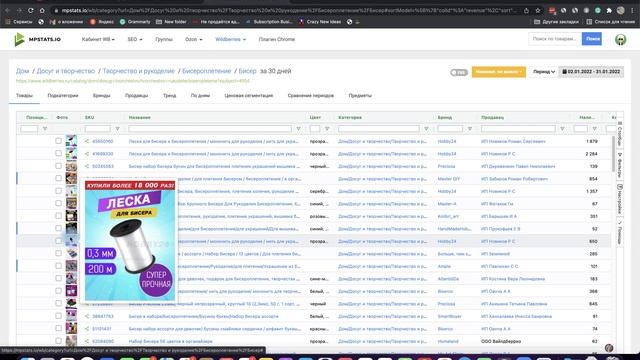Open the Кабинет WB dropdown menu
Image resolution: width=640 pixels, height=360 pixels.
(98, 39)
